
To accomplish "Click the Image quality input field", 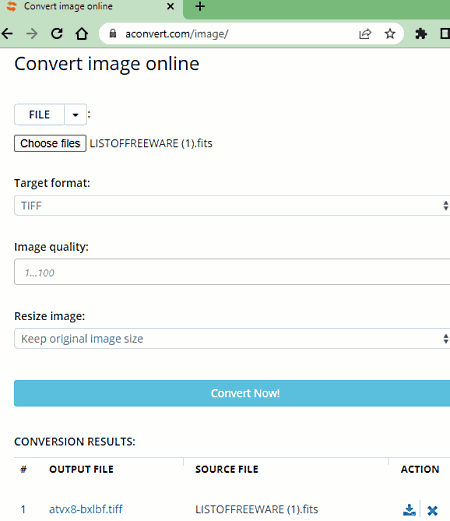I will (232, 272).
